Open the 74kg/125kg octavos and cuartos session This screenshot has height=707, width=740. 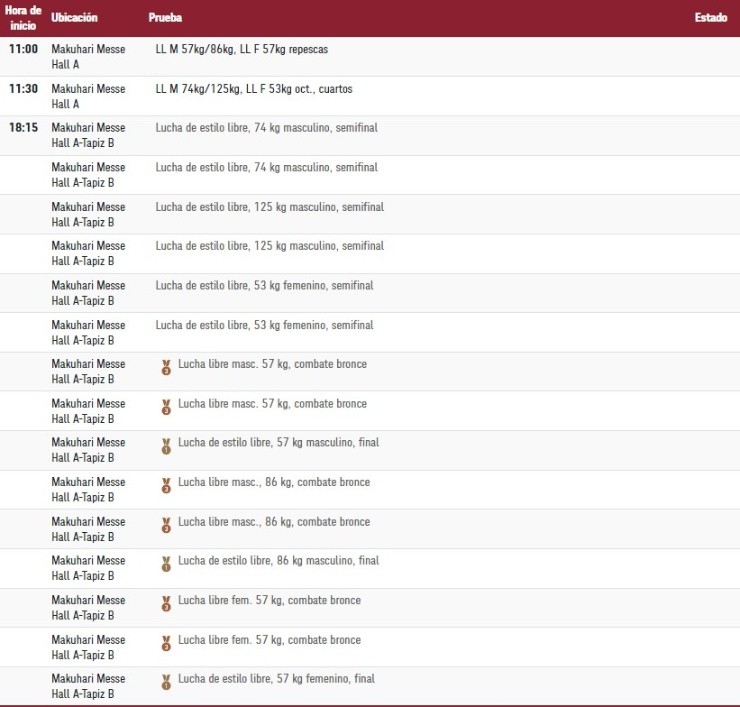(x=254, y=89)
